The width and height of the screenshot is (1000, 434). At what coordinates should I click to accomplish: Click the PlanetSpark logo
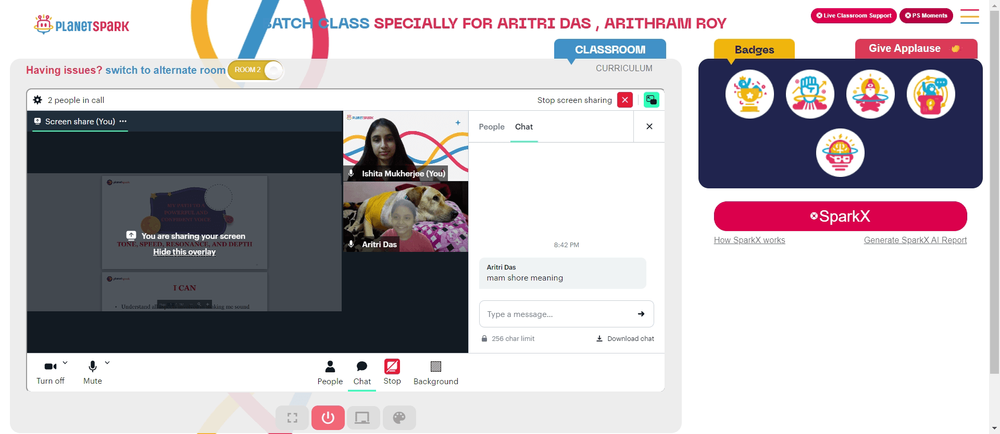click(81, 25)
